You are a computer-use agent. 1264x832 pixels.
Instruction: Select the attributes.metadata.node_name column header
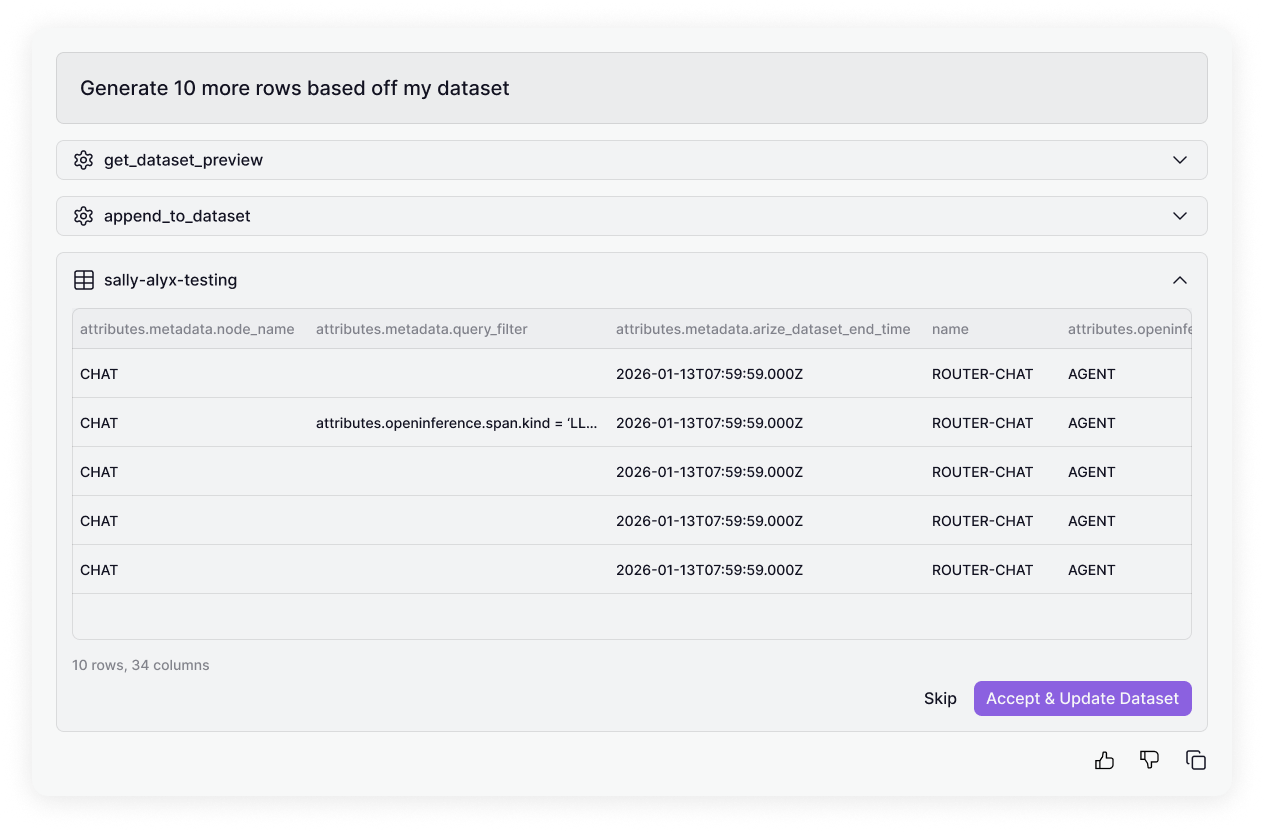[187, 329]
